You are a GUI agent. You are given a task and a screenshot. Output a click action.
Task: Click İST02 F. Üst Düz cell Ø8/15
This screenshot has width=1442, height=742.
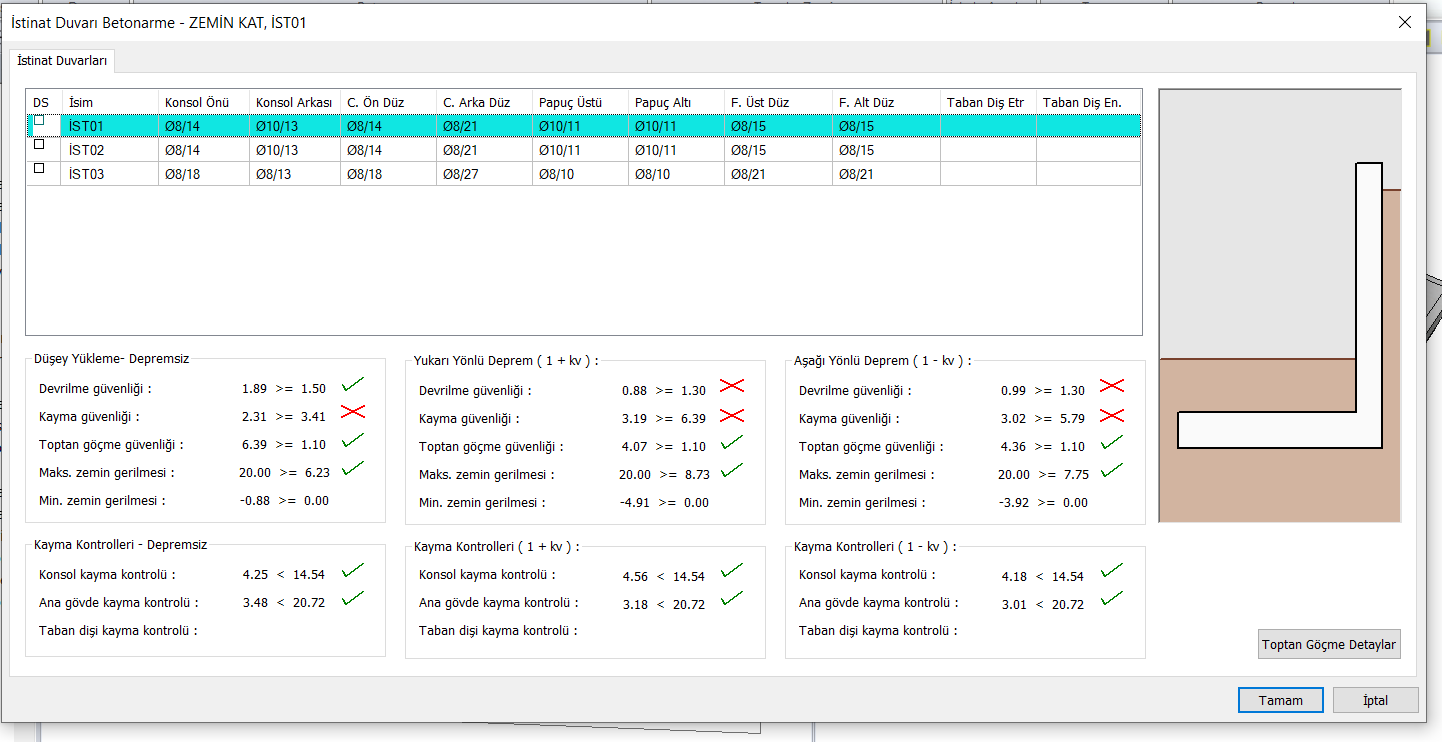coord(778,150)
